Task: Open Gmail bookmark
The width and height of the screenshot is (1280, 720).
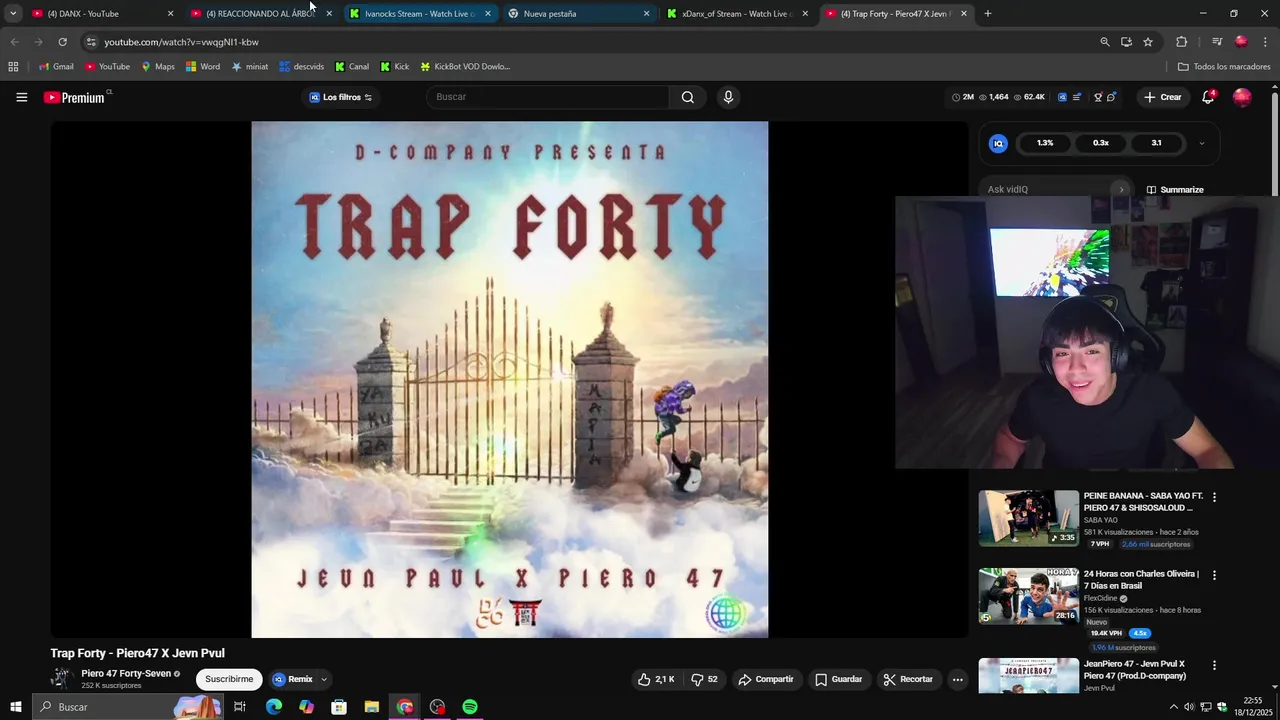Action: (x=56, y=66)
